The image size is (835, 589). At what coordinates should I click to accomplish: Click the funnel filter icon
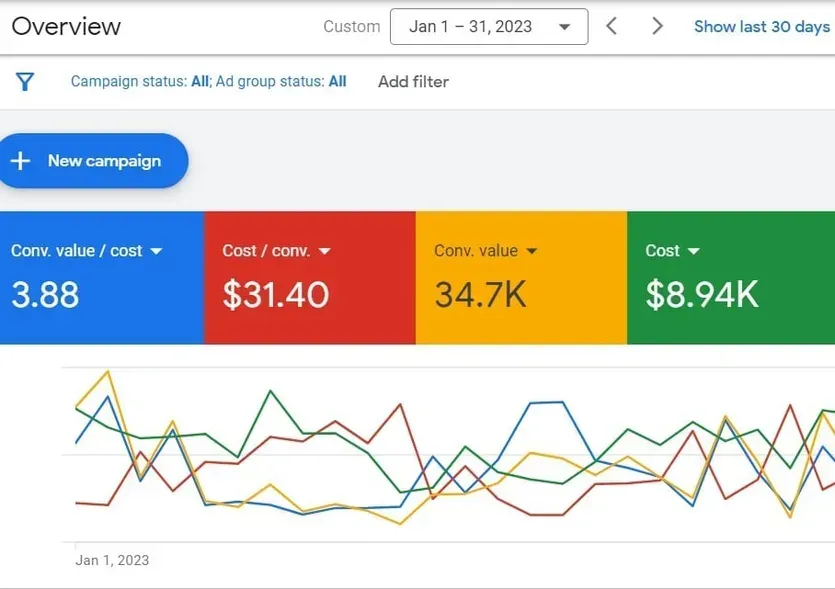(25, 81)
